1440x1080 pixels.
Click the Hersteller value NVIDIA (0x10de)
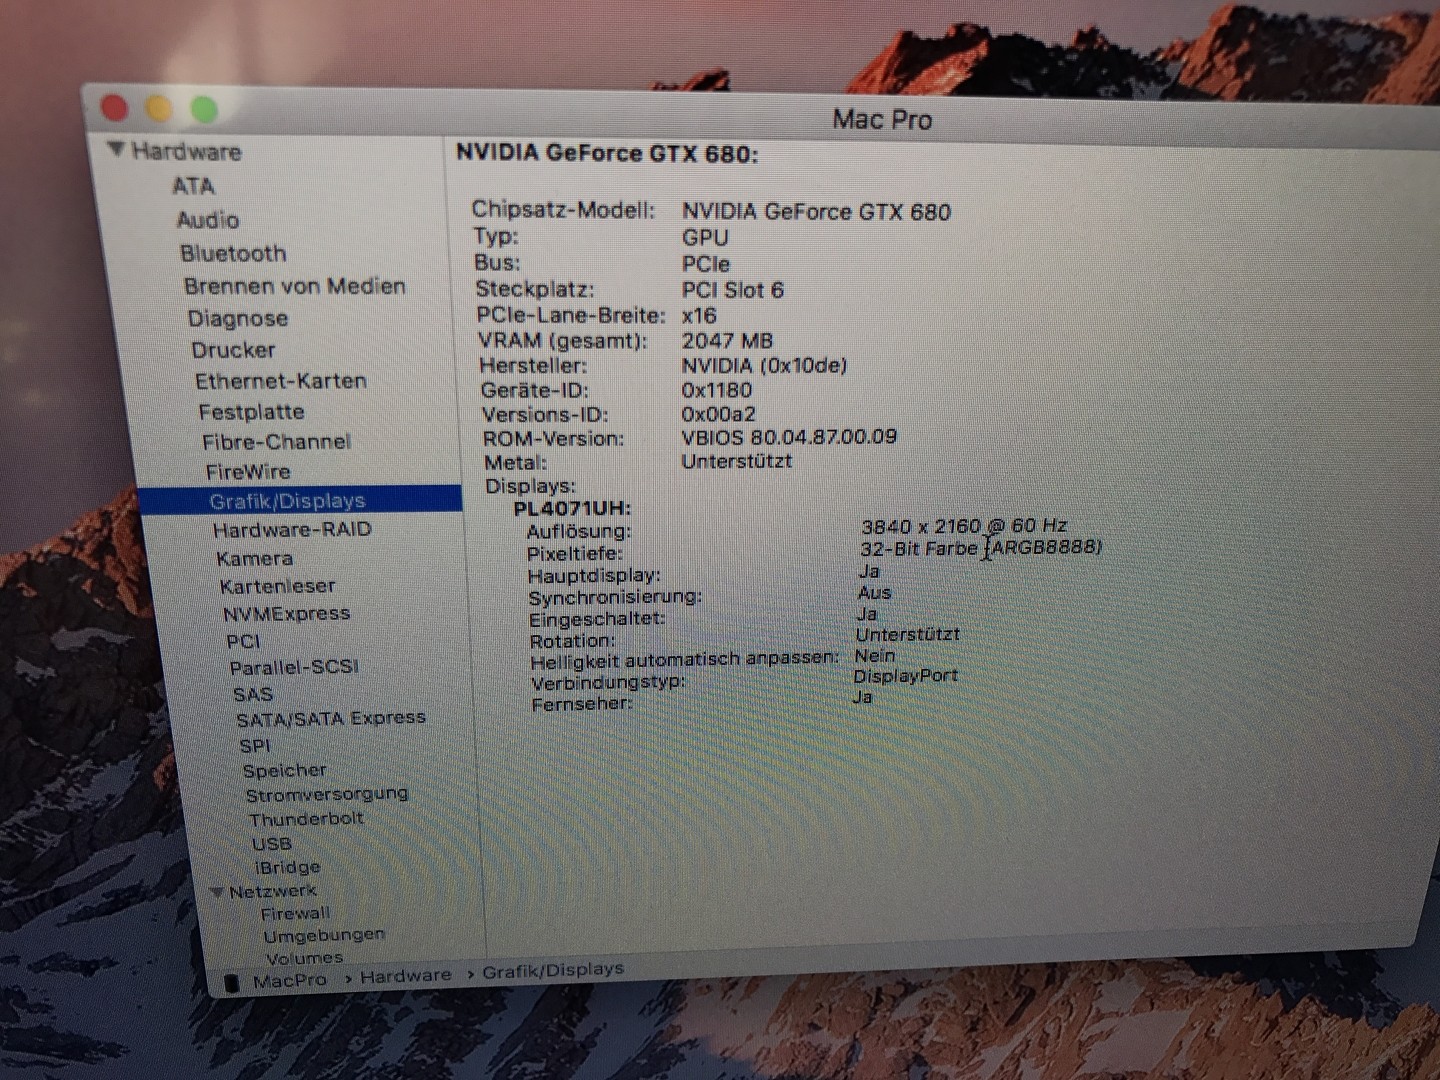[x=764, y=365]
